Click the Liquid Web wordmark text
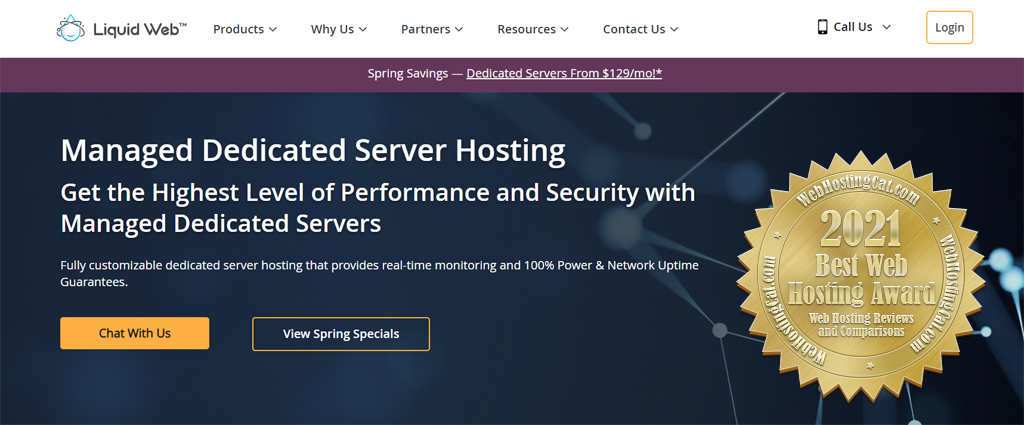The image size is (1024, 425). click(x=140, y=29)
